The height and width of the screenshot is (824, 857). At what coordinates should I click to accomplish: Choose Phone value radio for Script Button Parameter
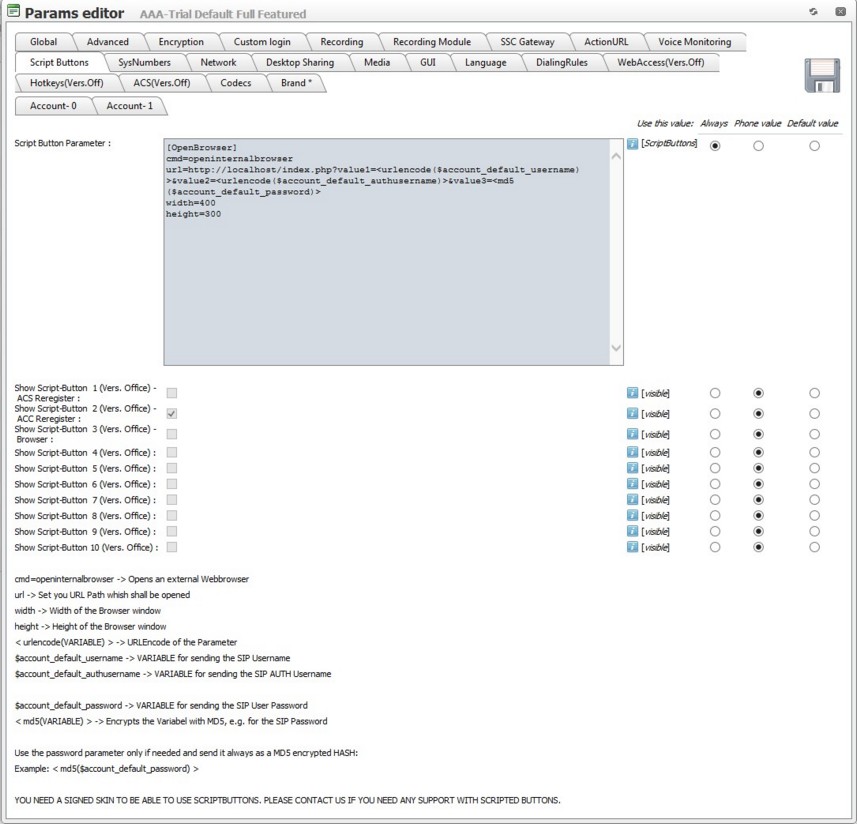759,146
